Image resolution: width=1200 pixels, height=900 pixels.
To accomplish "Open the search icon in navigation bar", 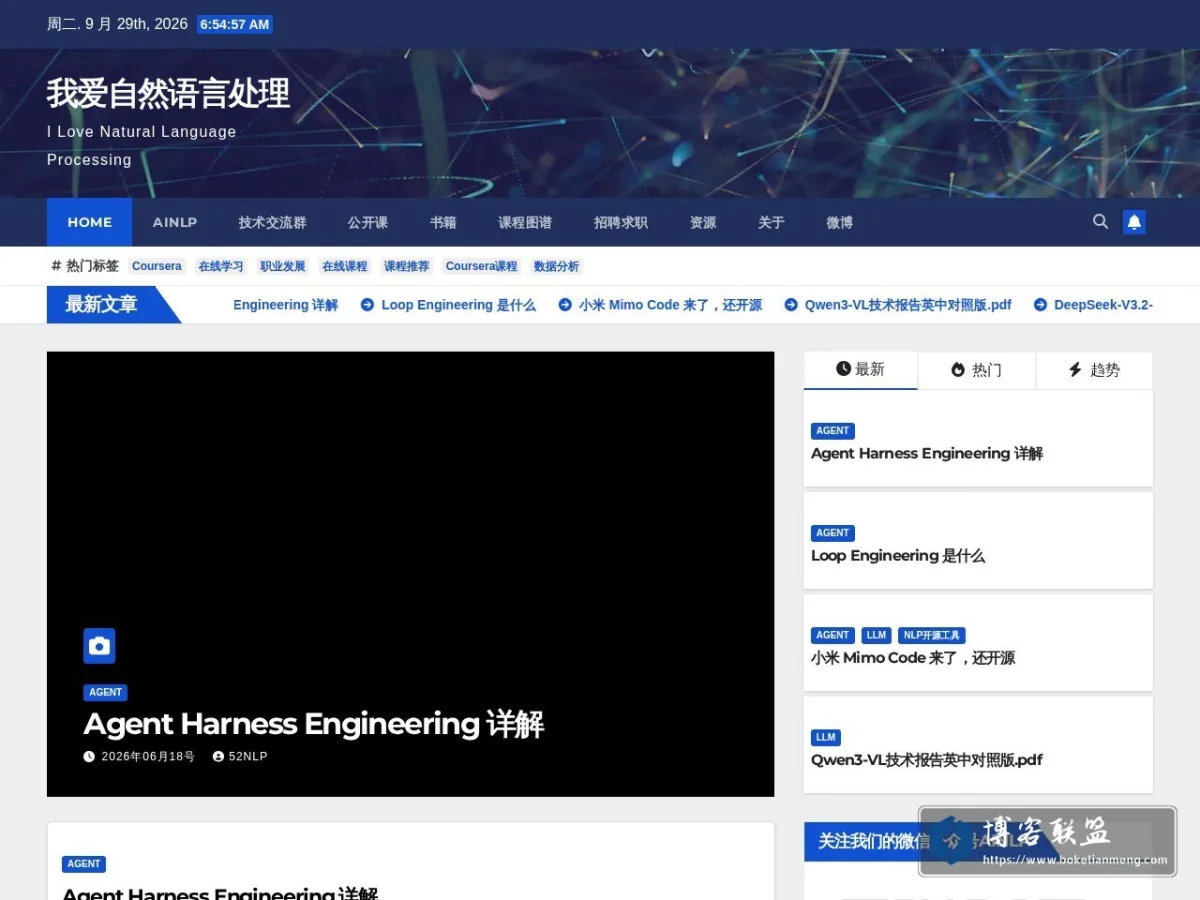I will click(x=1100, y=222).
